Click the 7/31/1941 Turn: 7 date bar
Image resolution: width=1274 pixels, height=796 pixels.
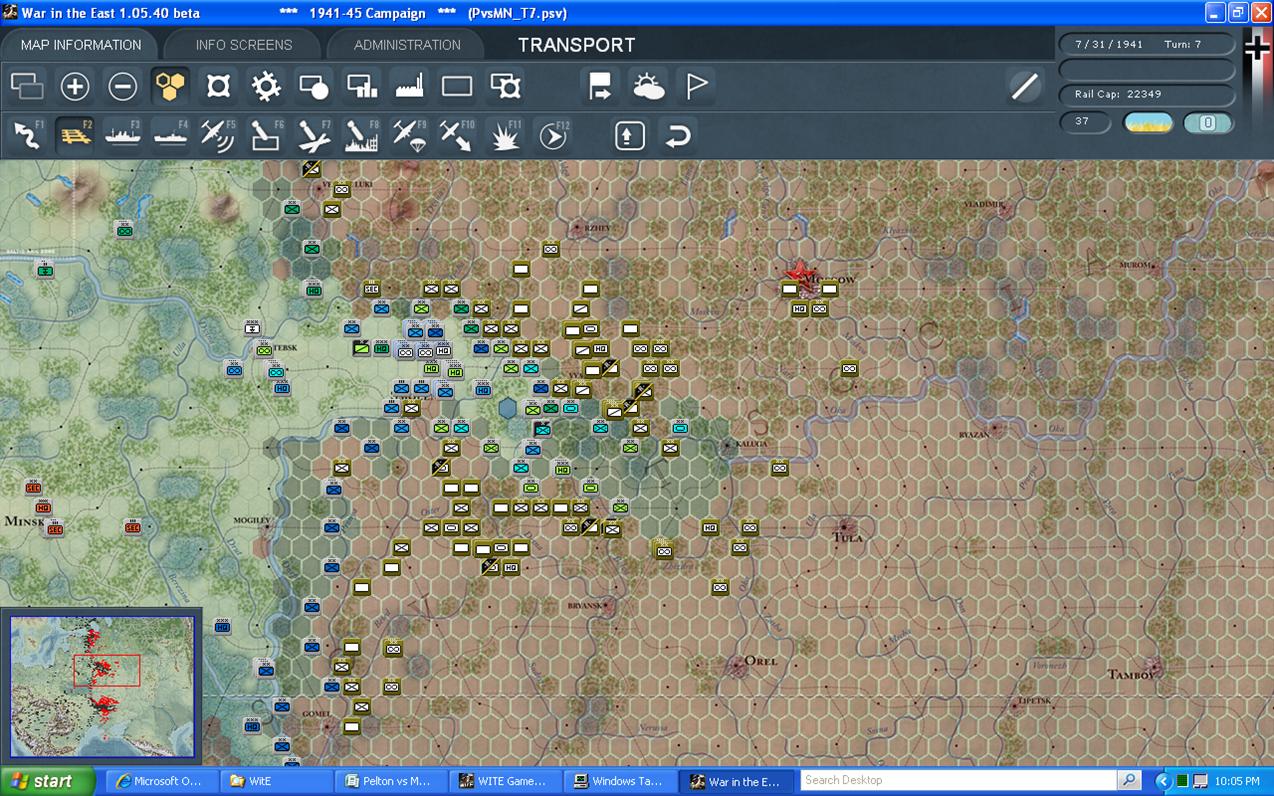[1147, 45]
